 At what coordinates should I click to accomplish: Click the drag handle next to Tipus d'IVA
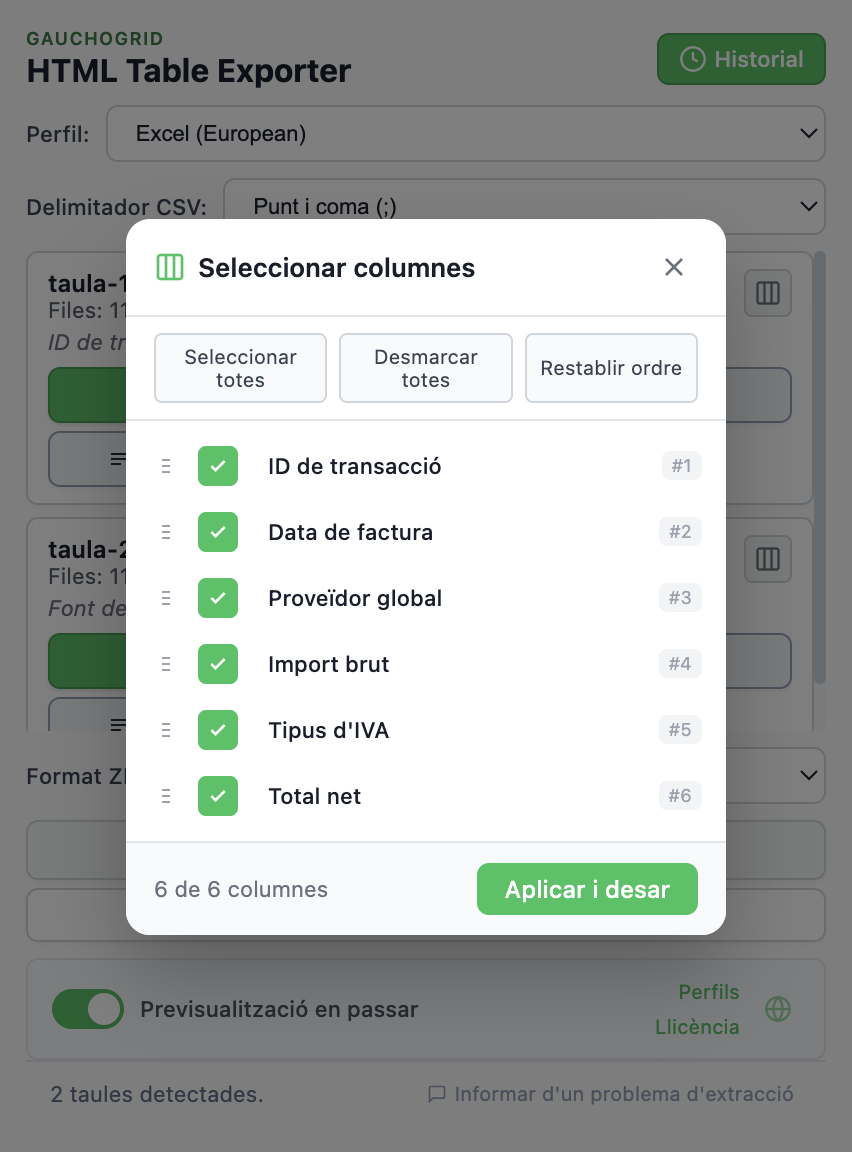[166, 730]
